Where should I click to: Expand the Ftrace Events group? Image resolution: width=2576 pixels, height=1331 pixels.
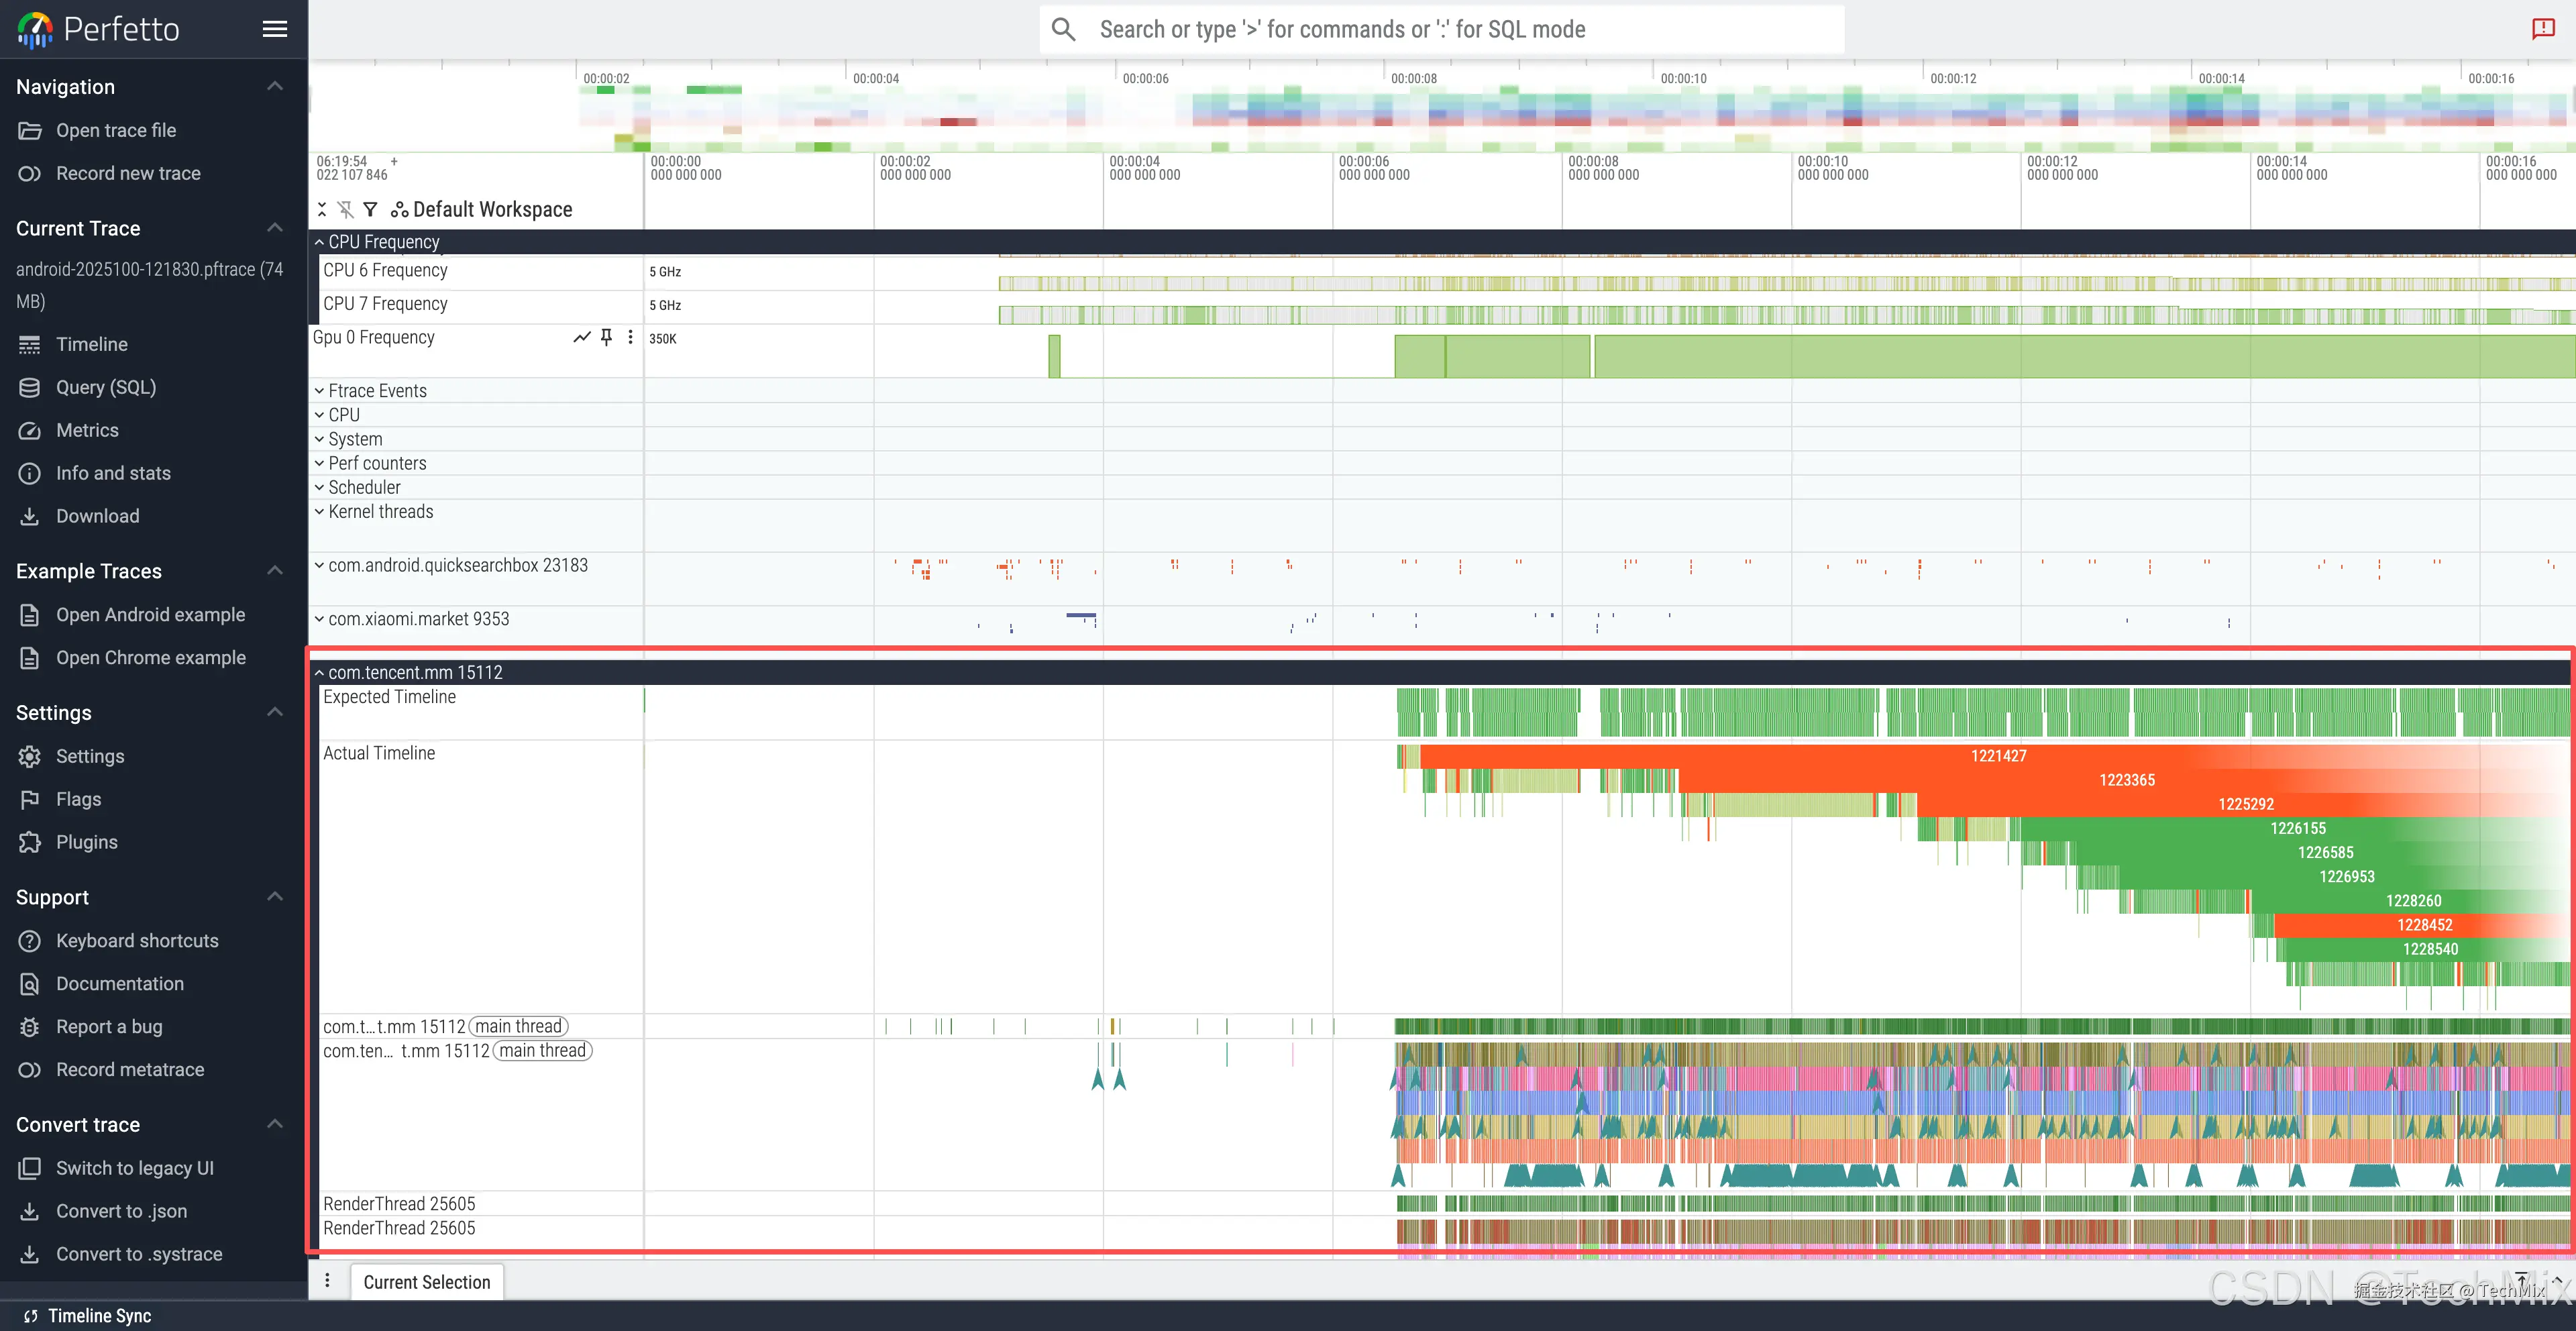point(320,391)
